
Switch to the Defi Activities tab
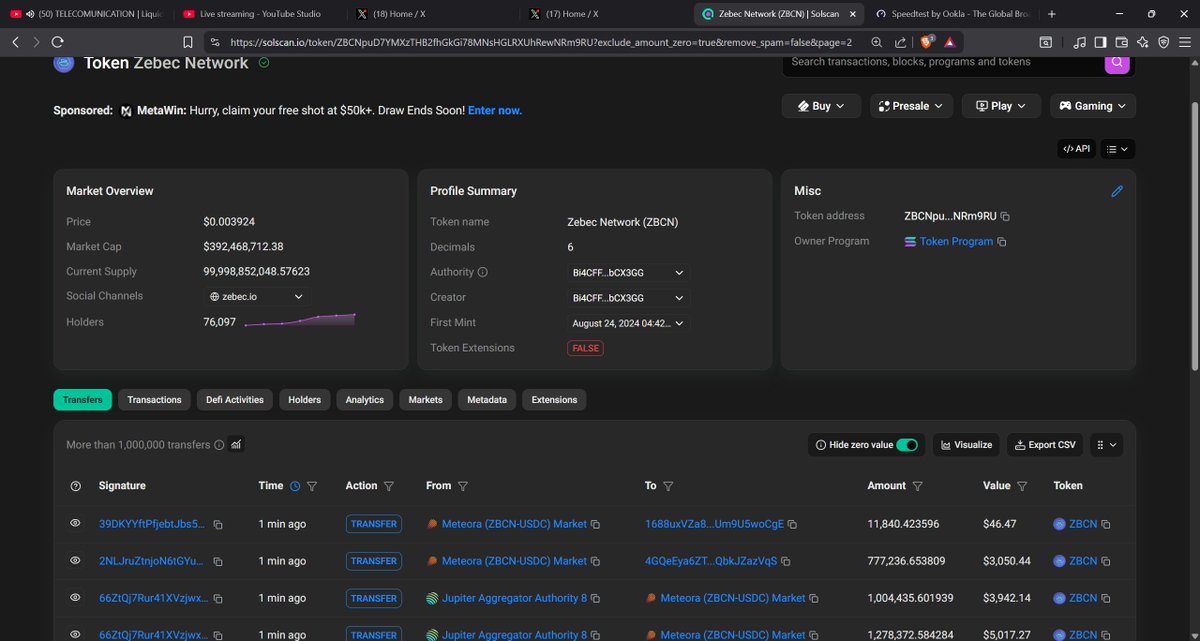235,400
